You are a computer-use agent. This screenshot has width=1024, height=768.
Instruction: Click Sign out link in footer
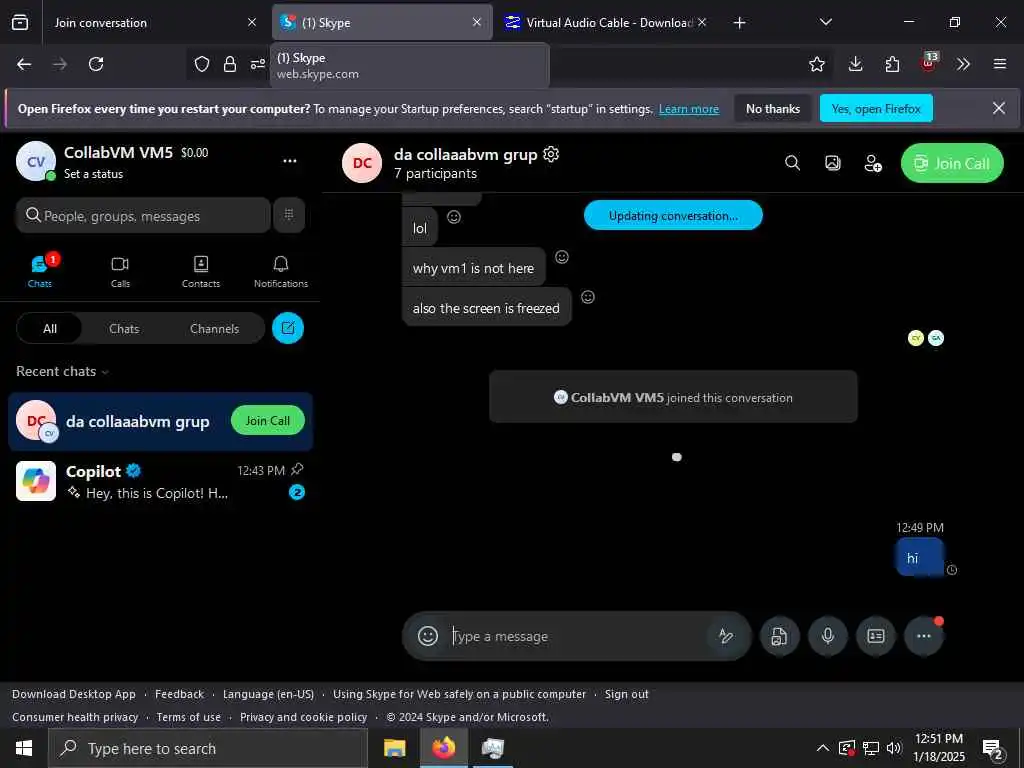(626, 694)
